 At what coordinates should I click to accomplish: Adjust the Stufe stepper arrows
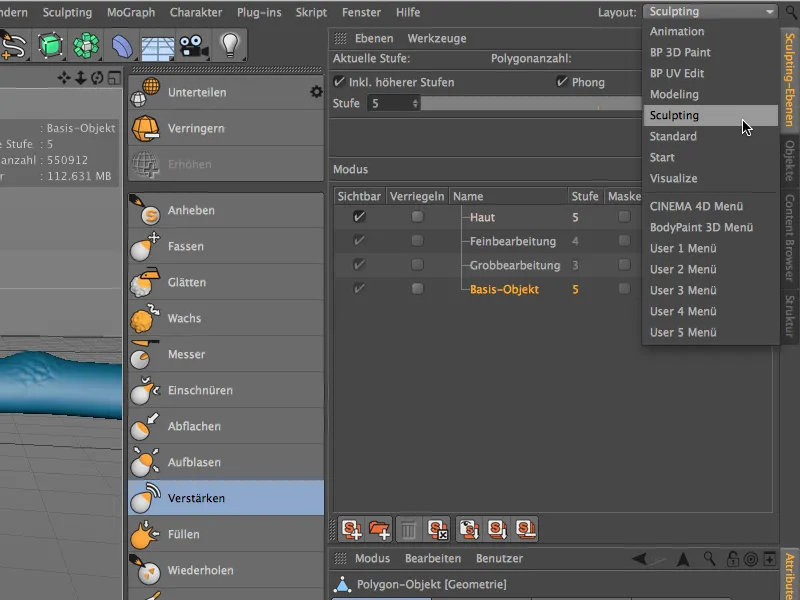pyautogui.click(x=415, y=104)
